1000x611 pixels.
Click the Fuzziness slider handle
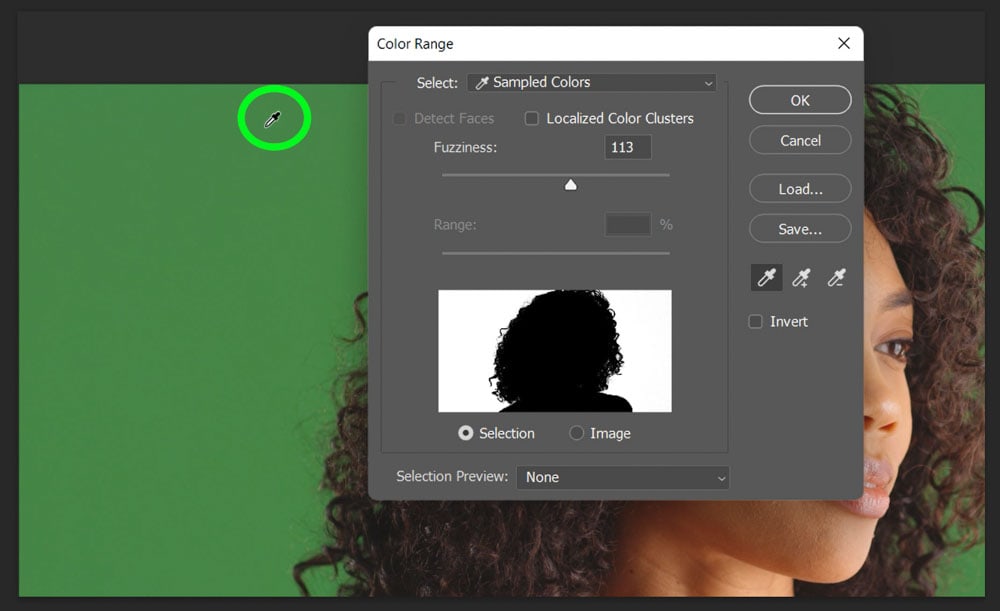[x=571, y=185]
